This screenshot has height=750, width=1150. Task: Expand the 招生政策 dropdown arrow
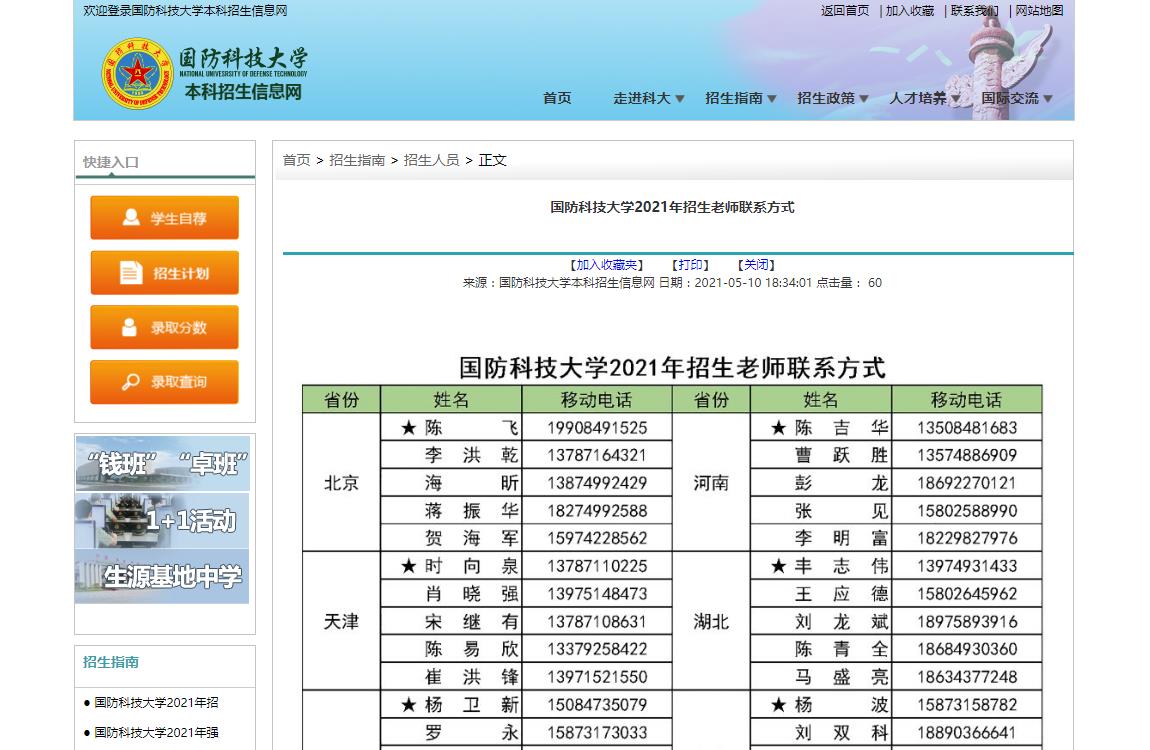click(x=864, y=99)
